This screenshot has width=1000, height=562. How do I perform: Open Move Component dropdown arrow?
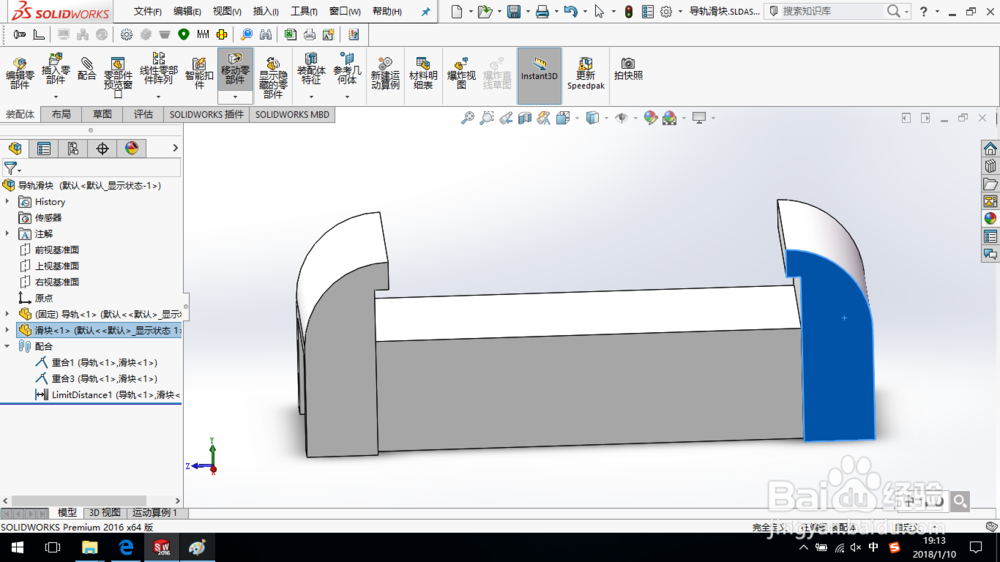[235, 97]
